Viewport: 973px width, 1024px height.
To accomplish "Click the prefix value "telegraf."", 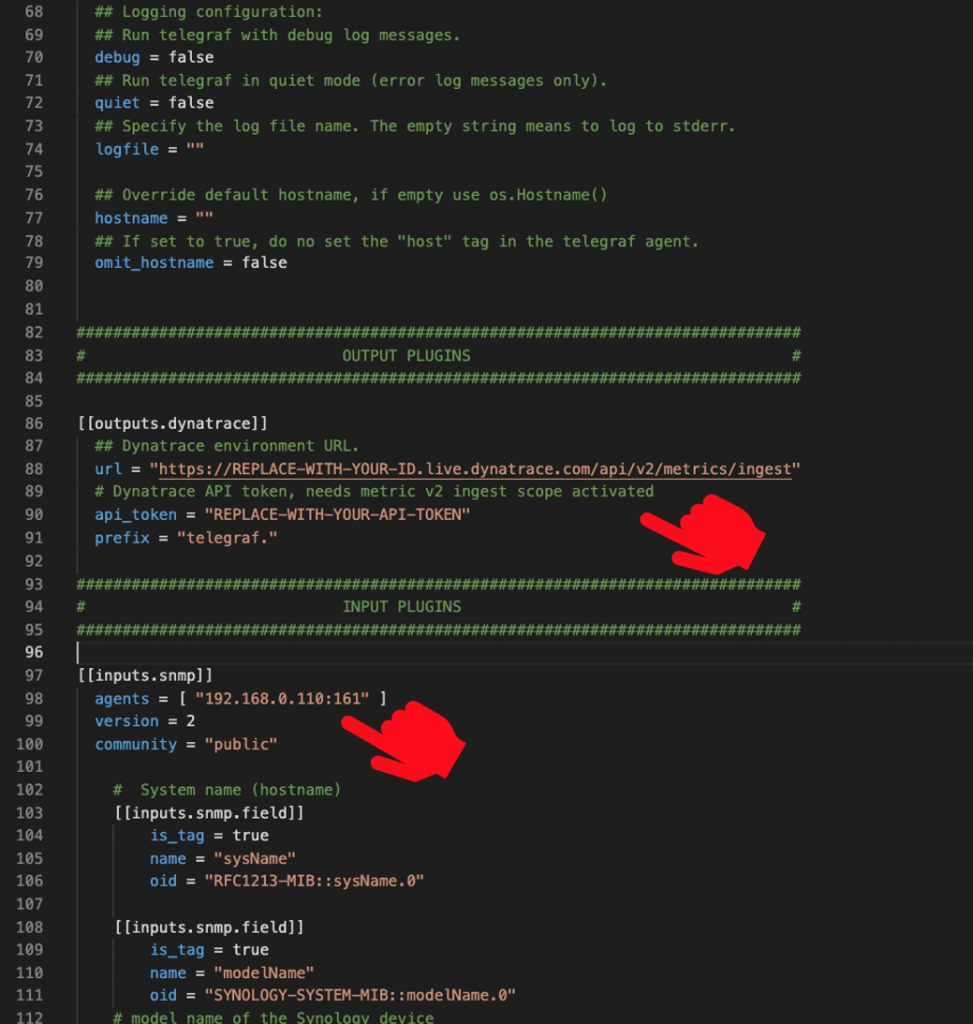I will (x=227, y=538).
